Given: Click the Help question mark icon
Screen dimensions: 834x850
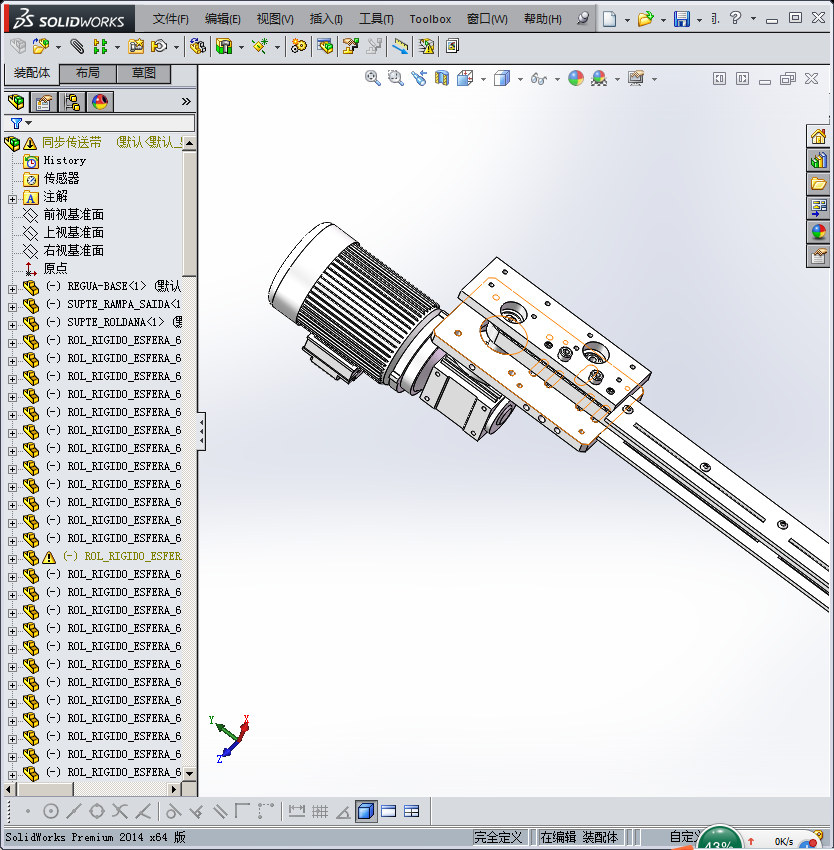Looking at the screenshot, I should pos(735,18).
